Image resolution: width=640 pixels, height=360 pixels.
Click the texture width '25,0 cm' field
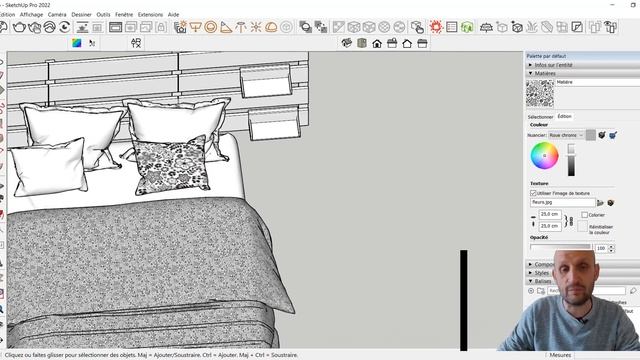pyautogui.click(x=550, y=214)
